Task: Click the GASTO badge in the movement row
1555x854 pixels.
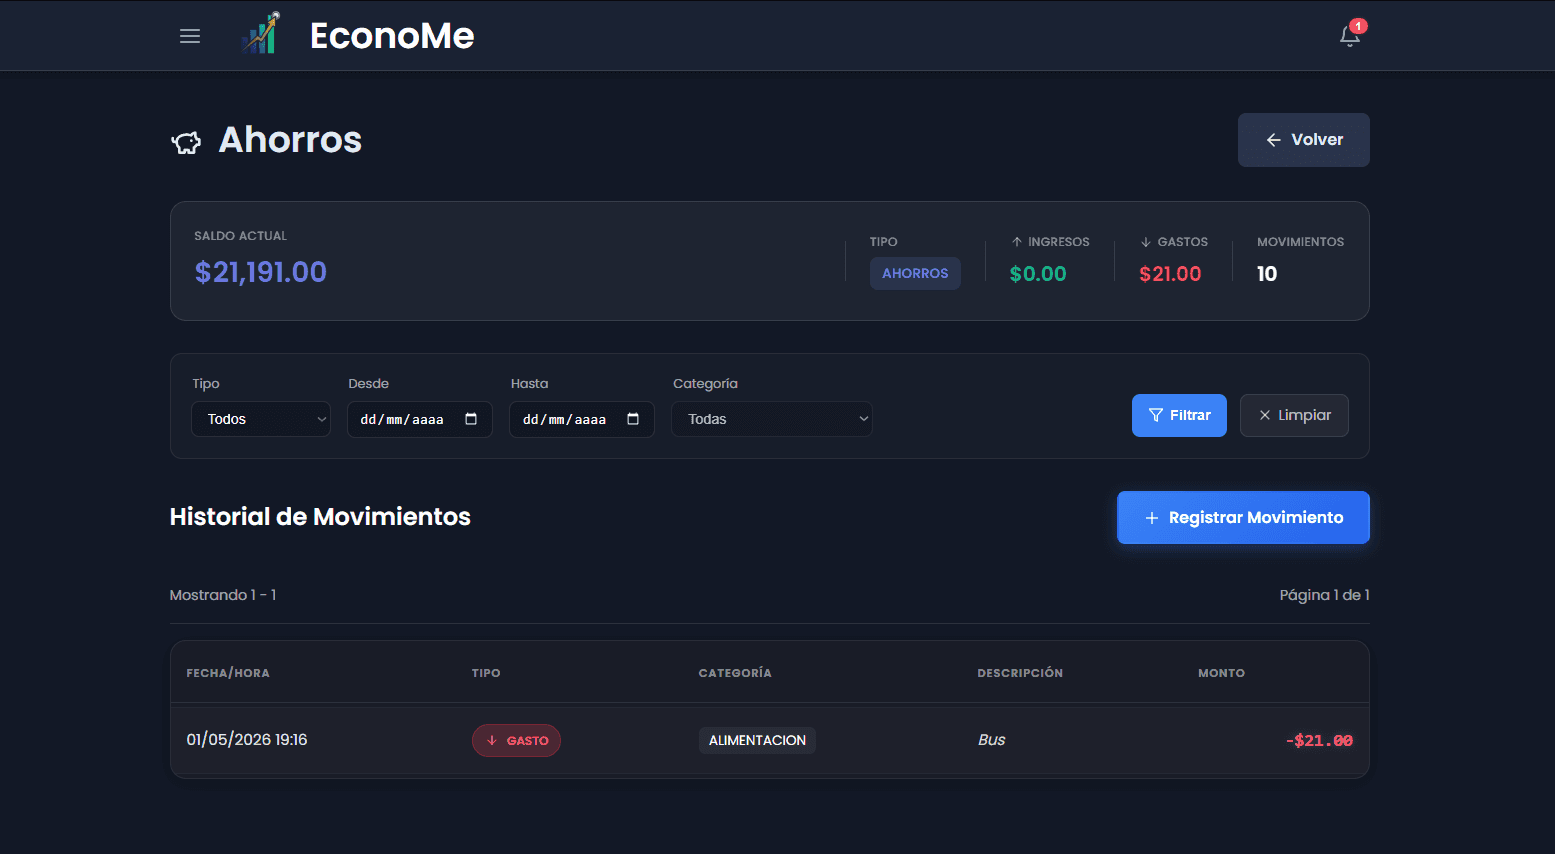Action: point(516,741)
